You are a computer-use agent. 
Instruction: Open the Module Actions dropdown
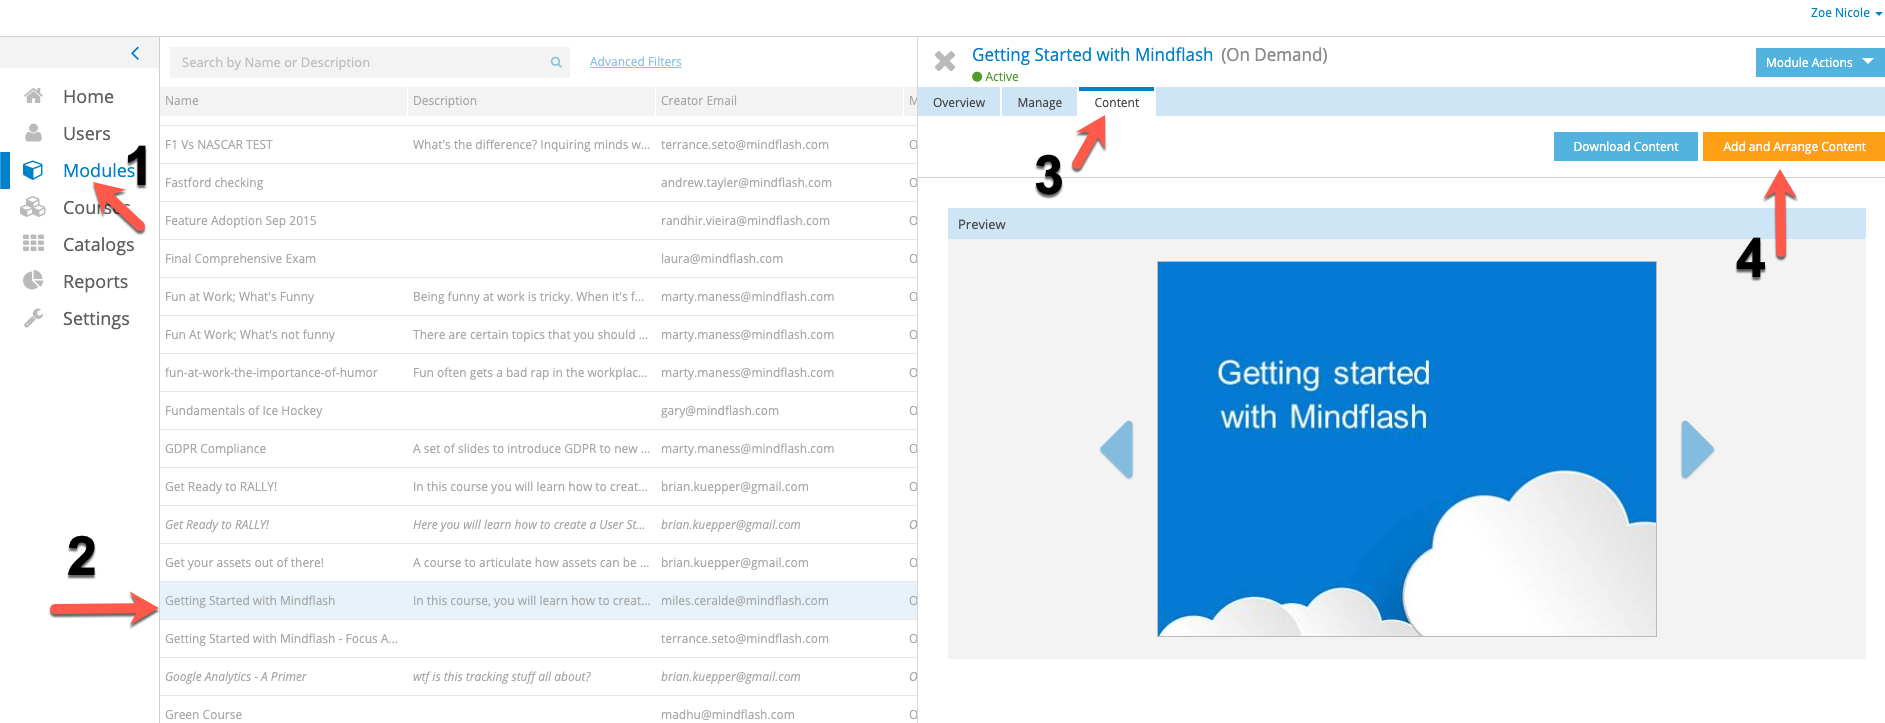click(1820, 62)
